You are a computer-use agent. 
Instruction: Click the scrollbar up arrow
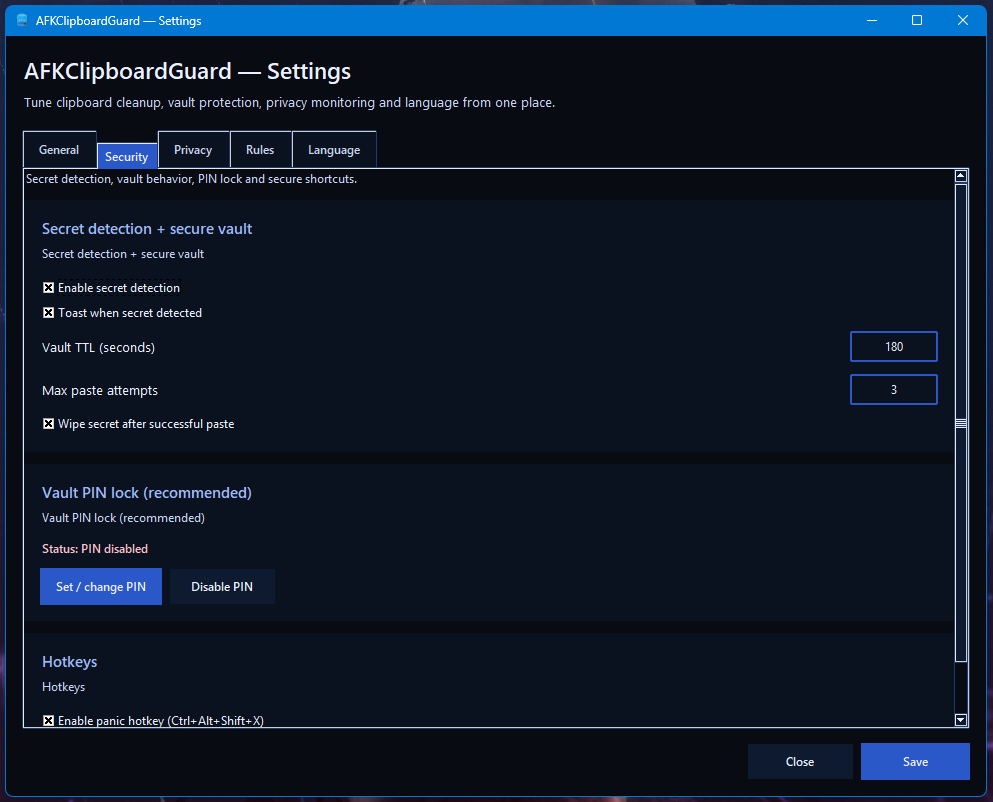(x=961, y=176)
